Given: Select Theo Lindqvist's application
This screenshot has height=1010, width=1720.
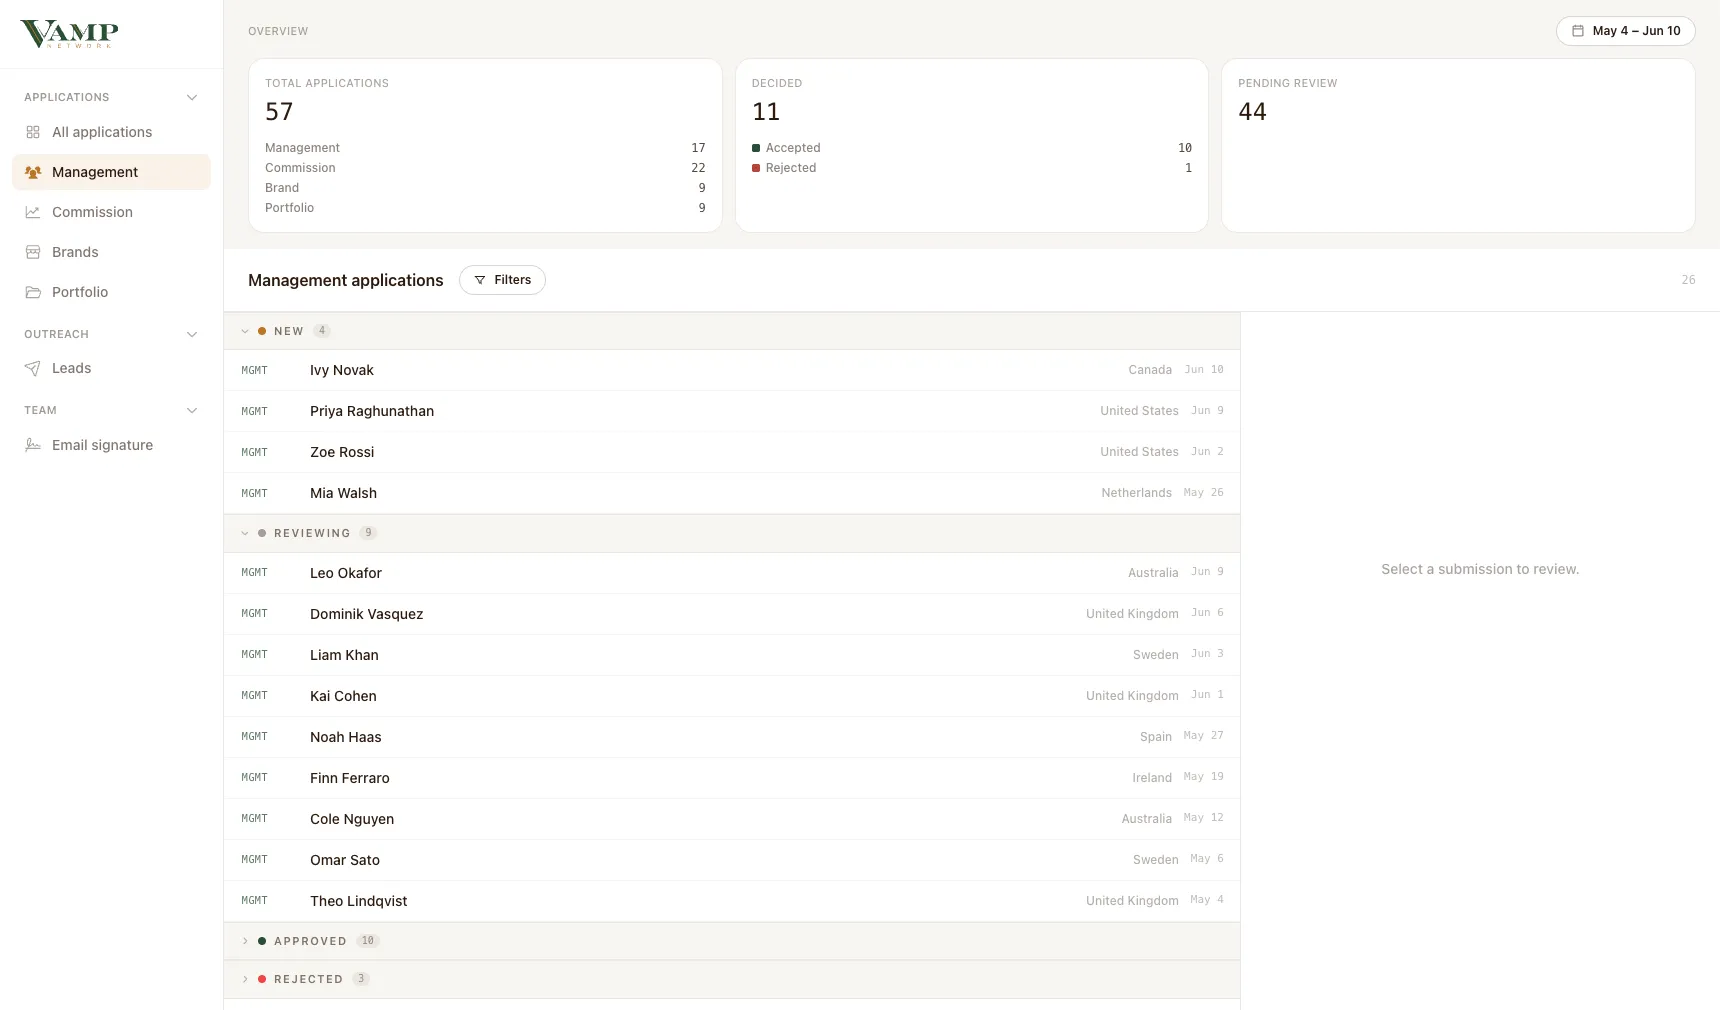Looking at the screenshot, I should point(732,901).
